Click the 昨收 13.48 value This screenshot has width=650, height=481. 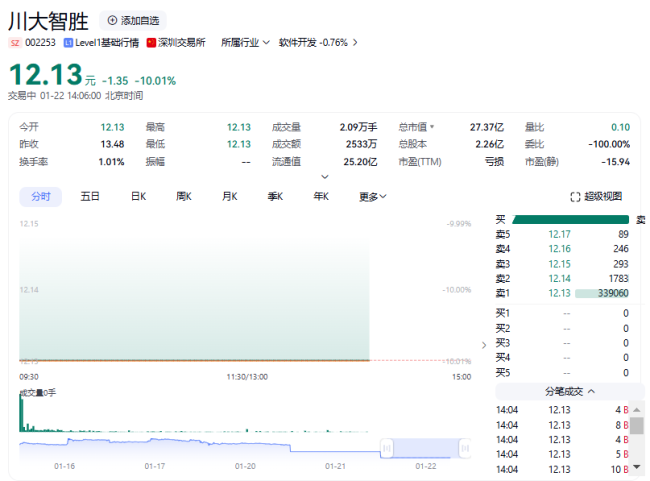[112, 144]
